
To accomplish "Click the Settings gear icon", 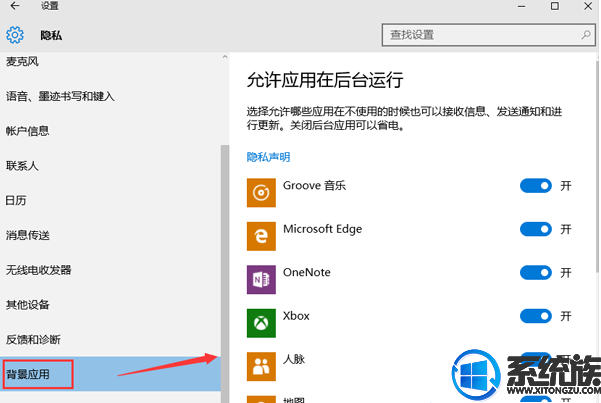I will click(15, 35).
